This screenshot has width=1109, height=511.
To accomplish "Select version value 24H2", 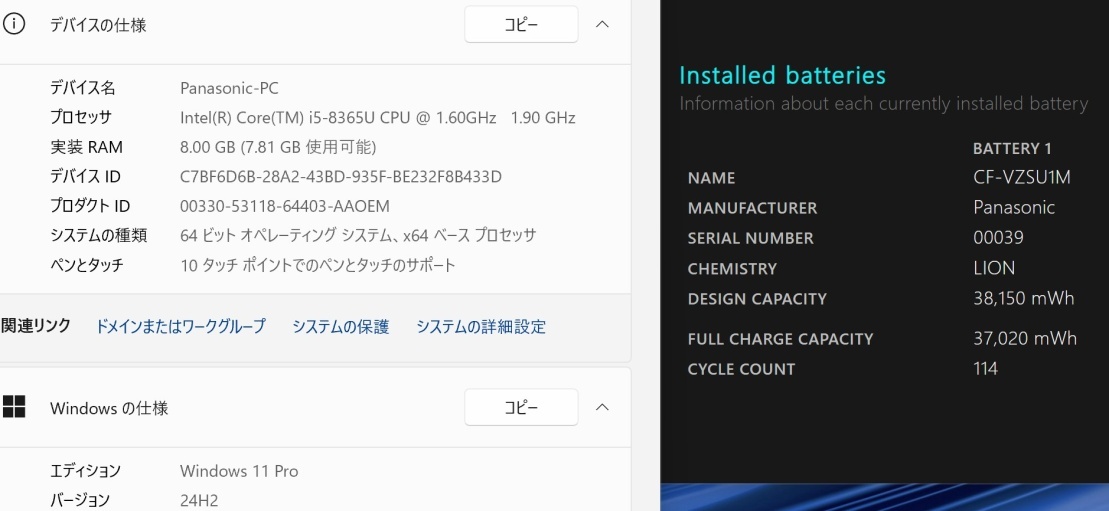I will (x=199, y=500).
